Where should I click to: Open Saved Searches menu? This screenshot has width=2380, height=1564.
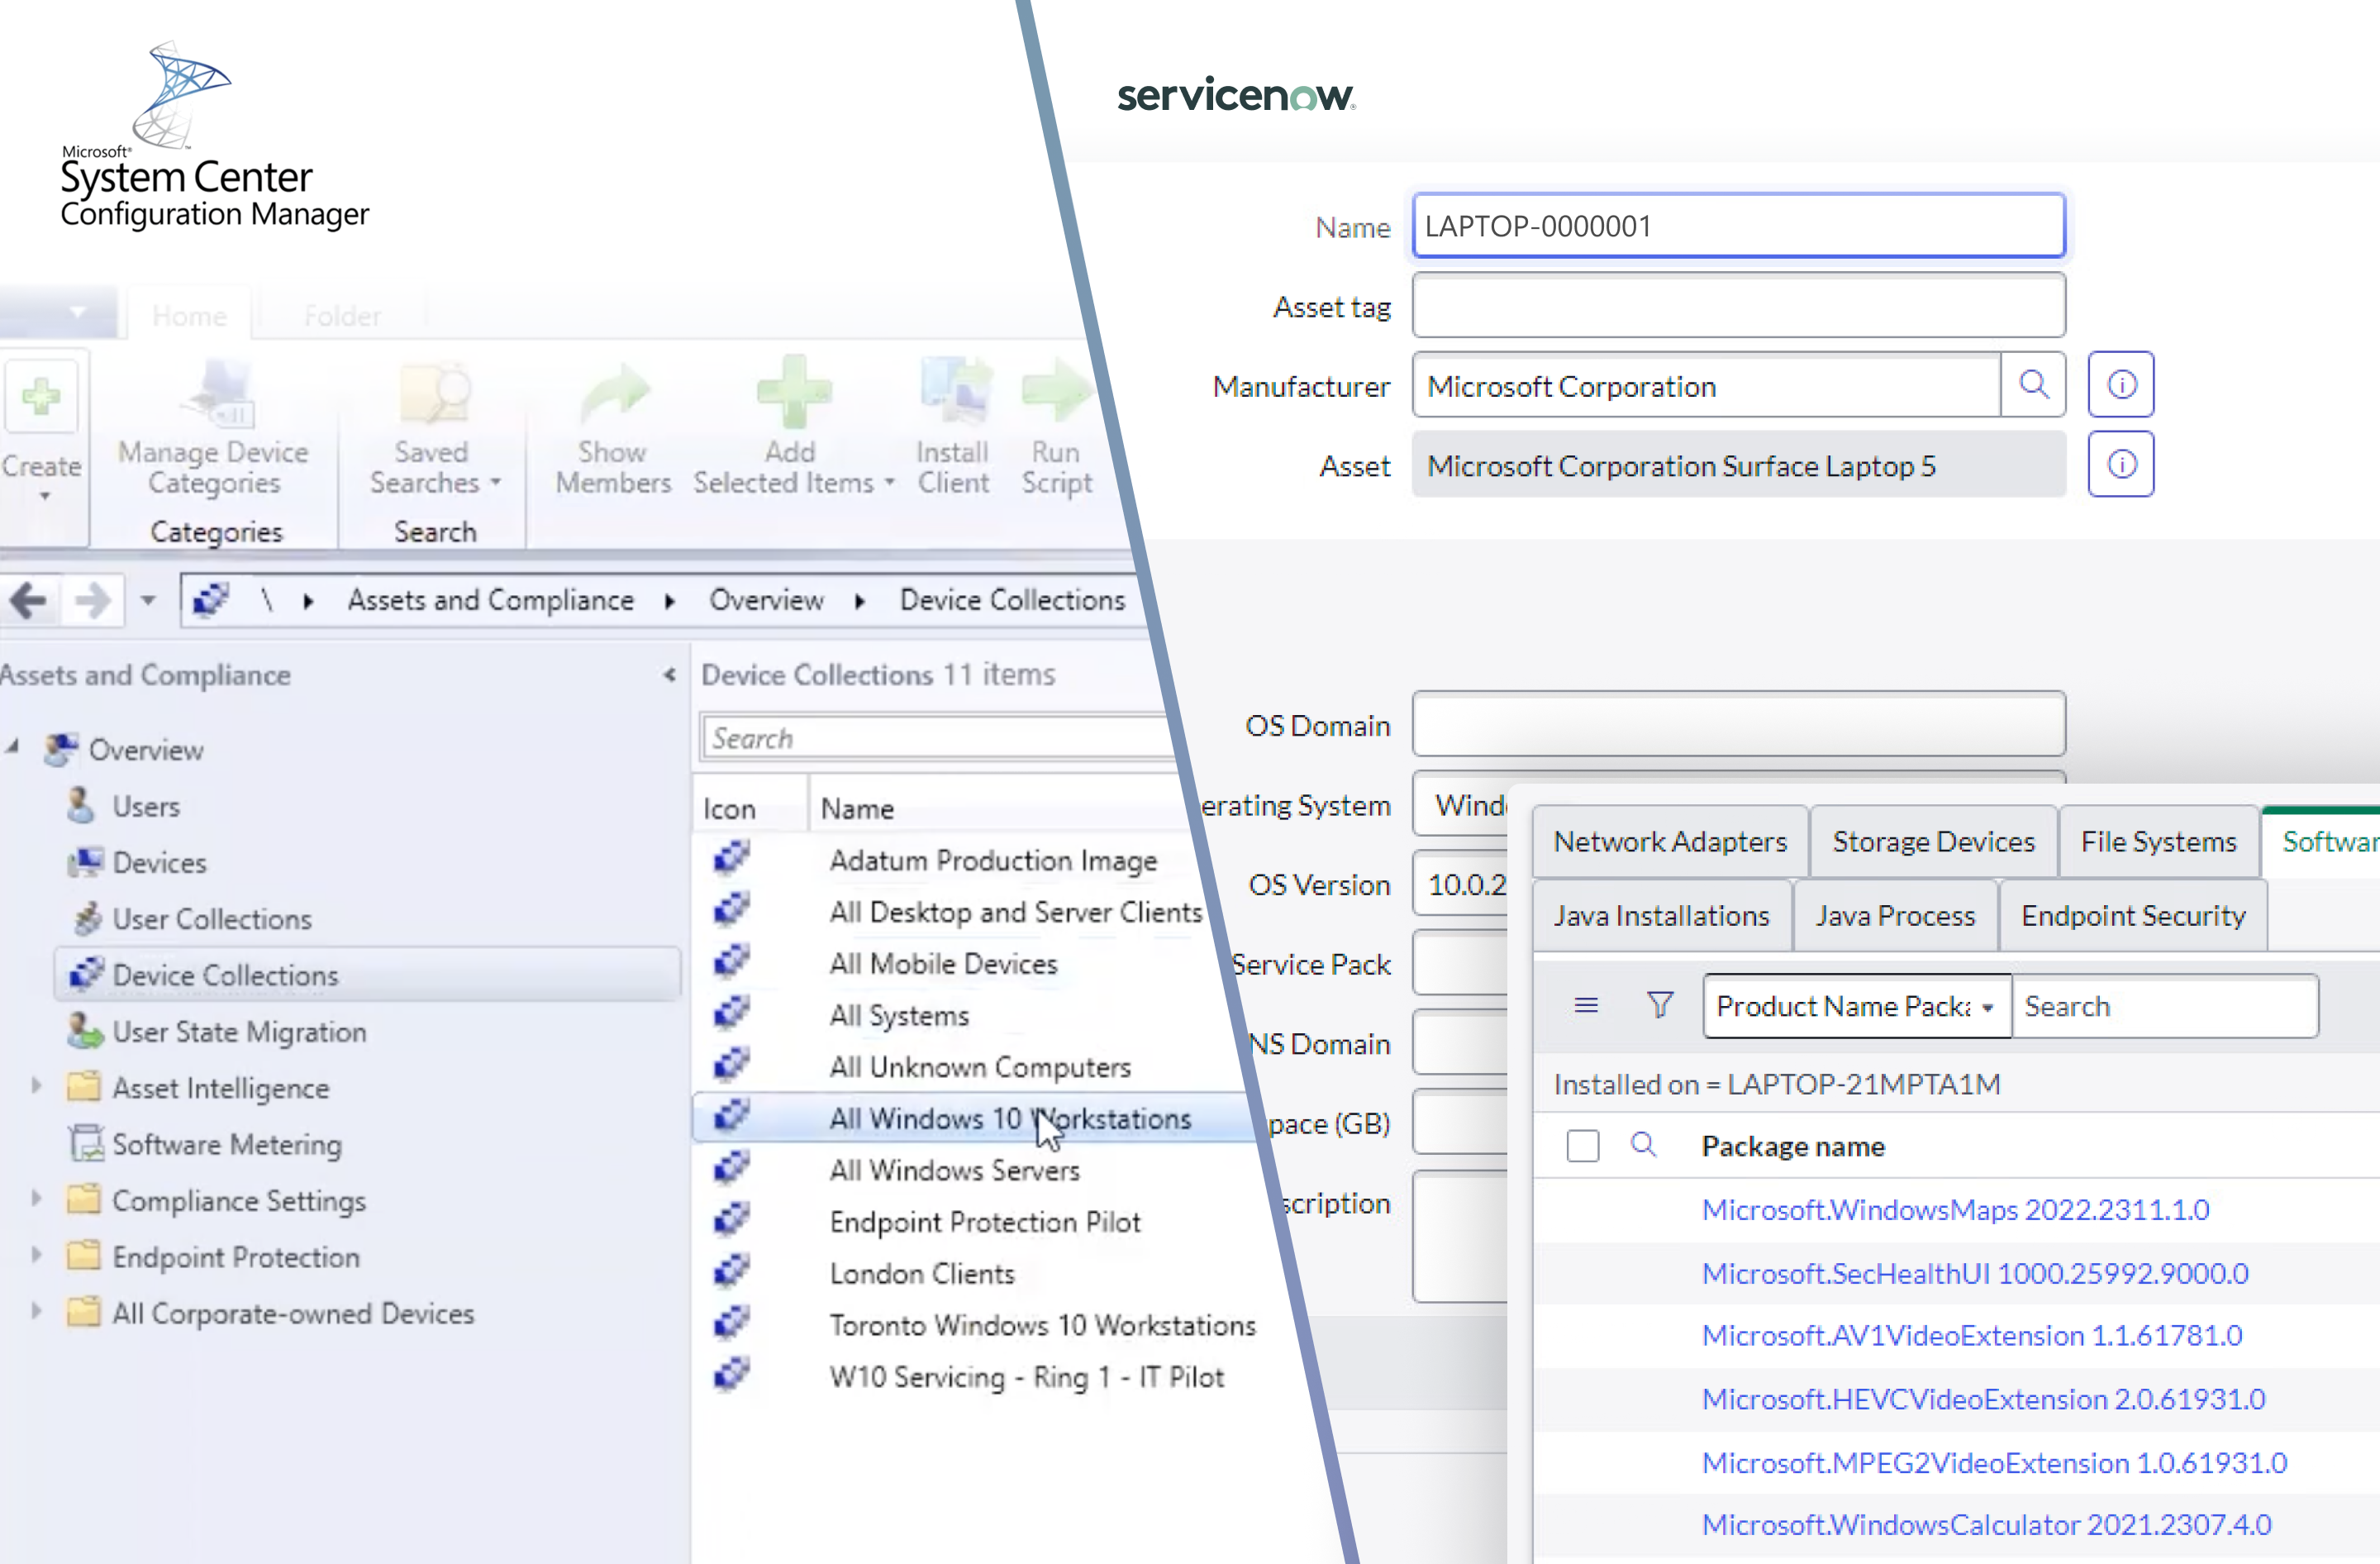(x=433, y=427)
